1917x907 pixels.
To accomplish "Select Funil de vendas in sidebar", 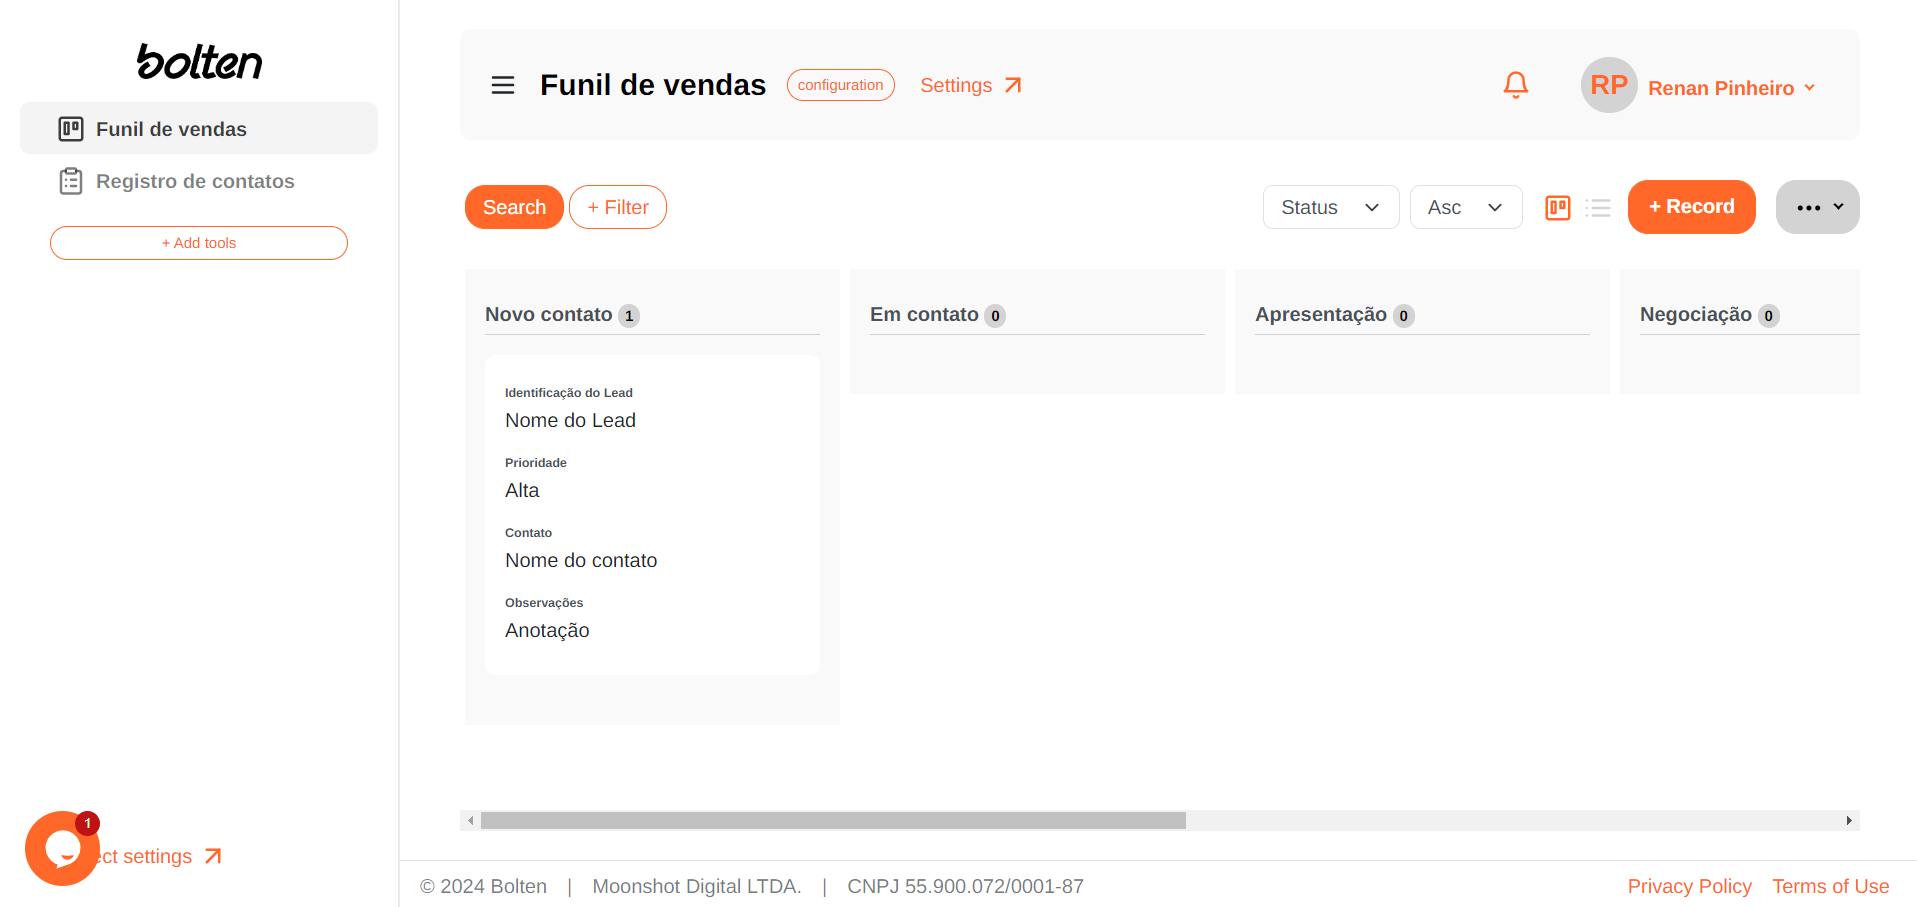I will (x=199, y=128).
